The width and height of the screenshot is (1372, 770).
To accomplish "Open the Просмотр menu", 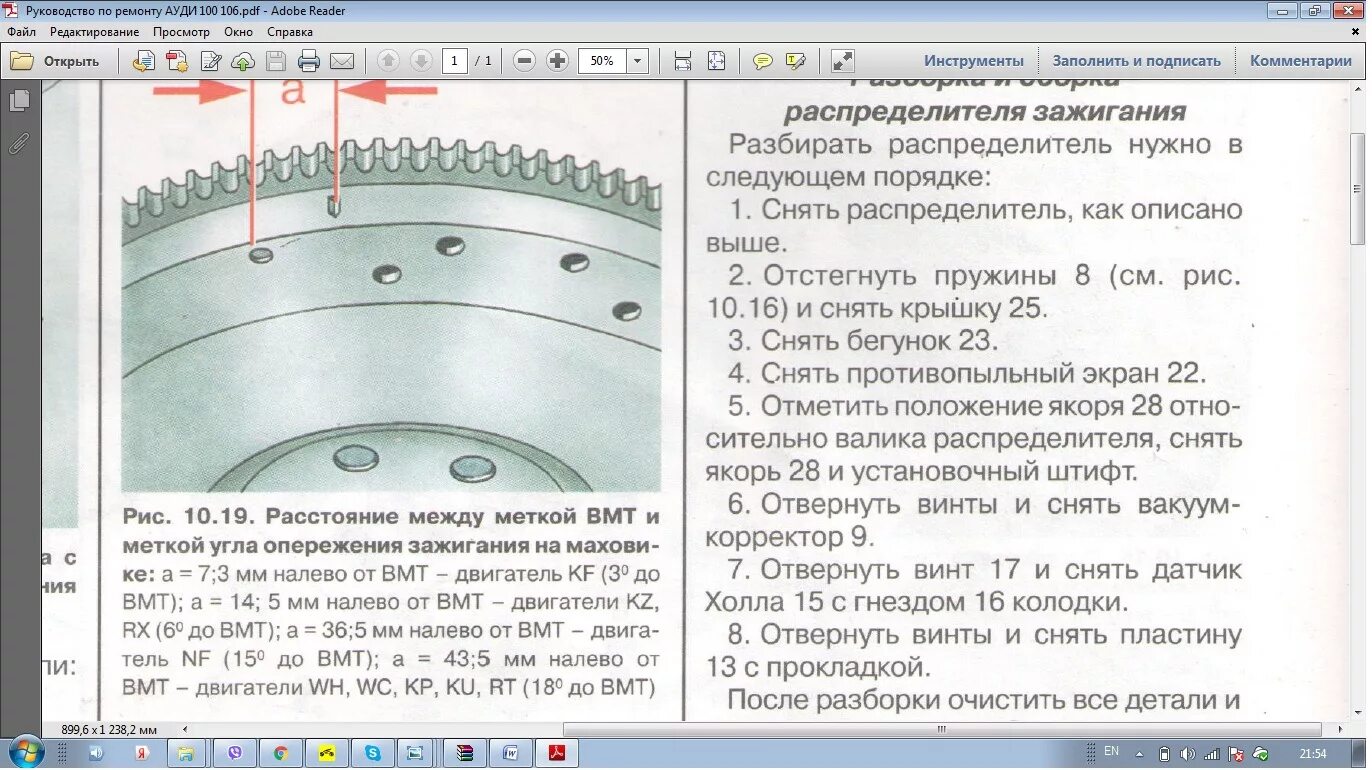I will click(181, 32).
